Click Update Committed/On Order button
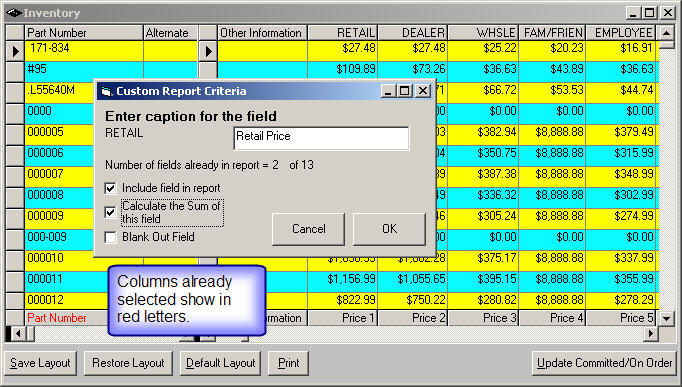The height and width of the screenshot is (387, 682). (604, 363)
